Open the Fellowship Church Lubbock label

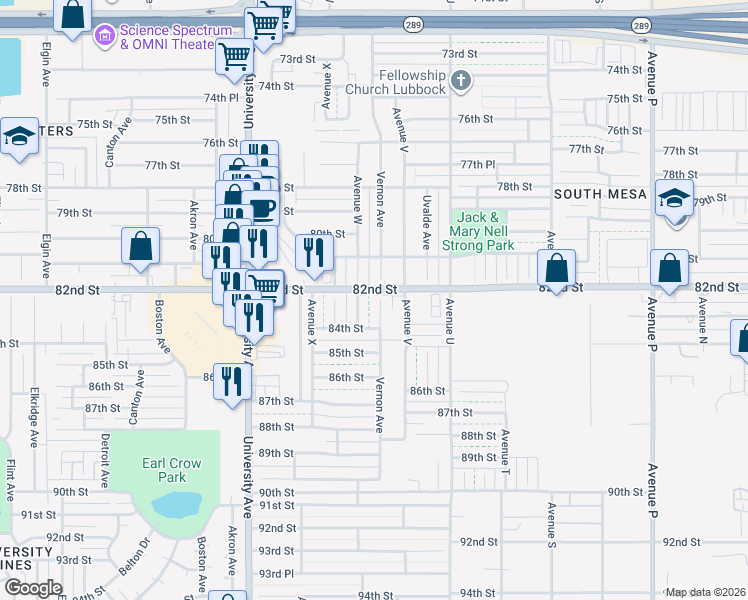tap(395, 82)
